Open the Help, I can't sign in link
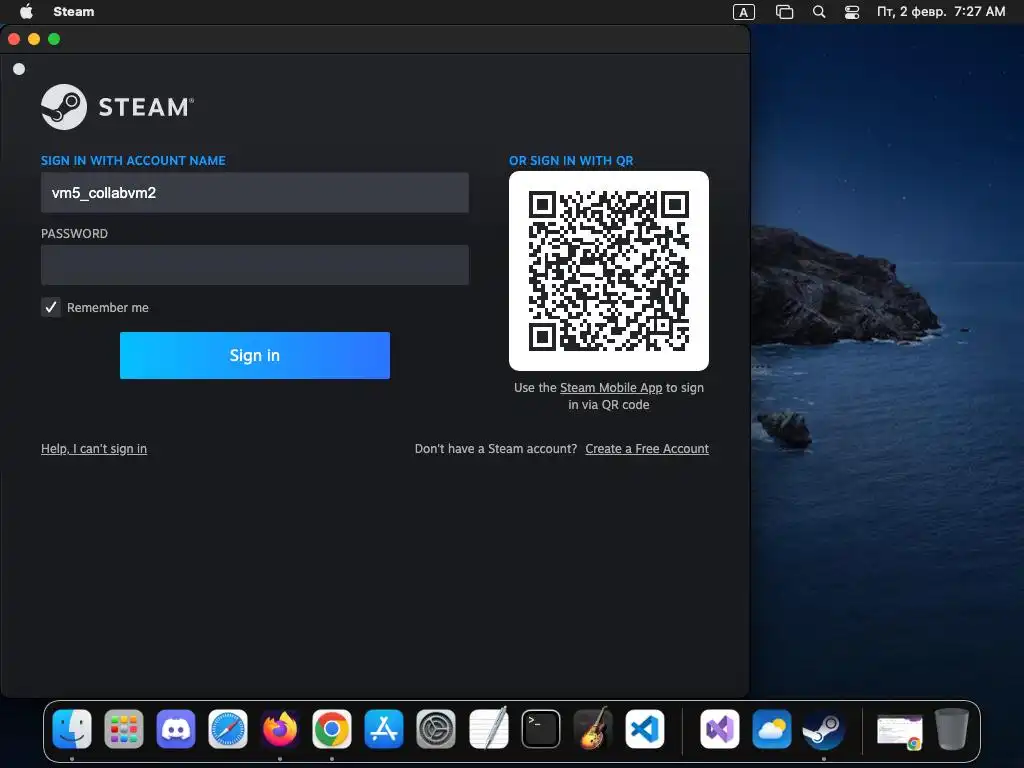The height and width of the screenshot is (768, 1024). (x=94, y=449)
